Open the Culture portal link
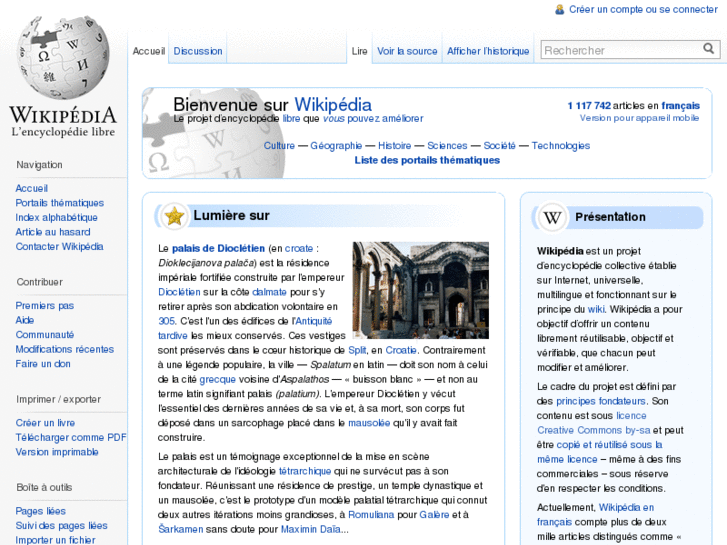This screenshot has width=727, height=545. [279, 146]
